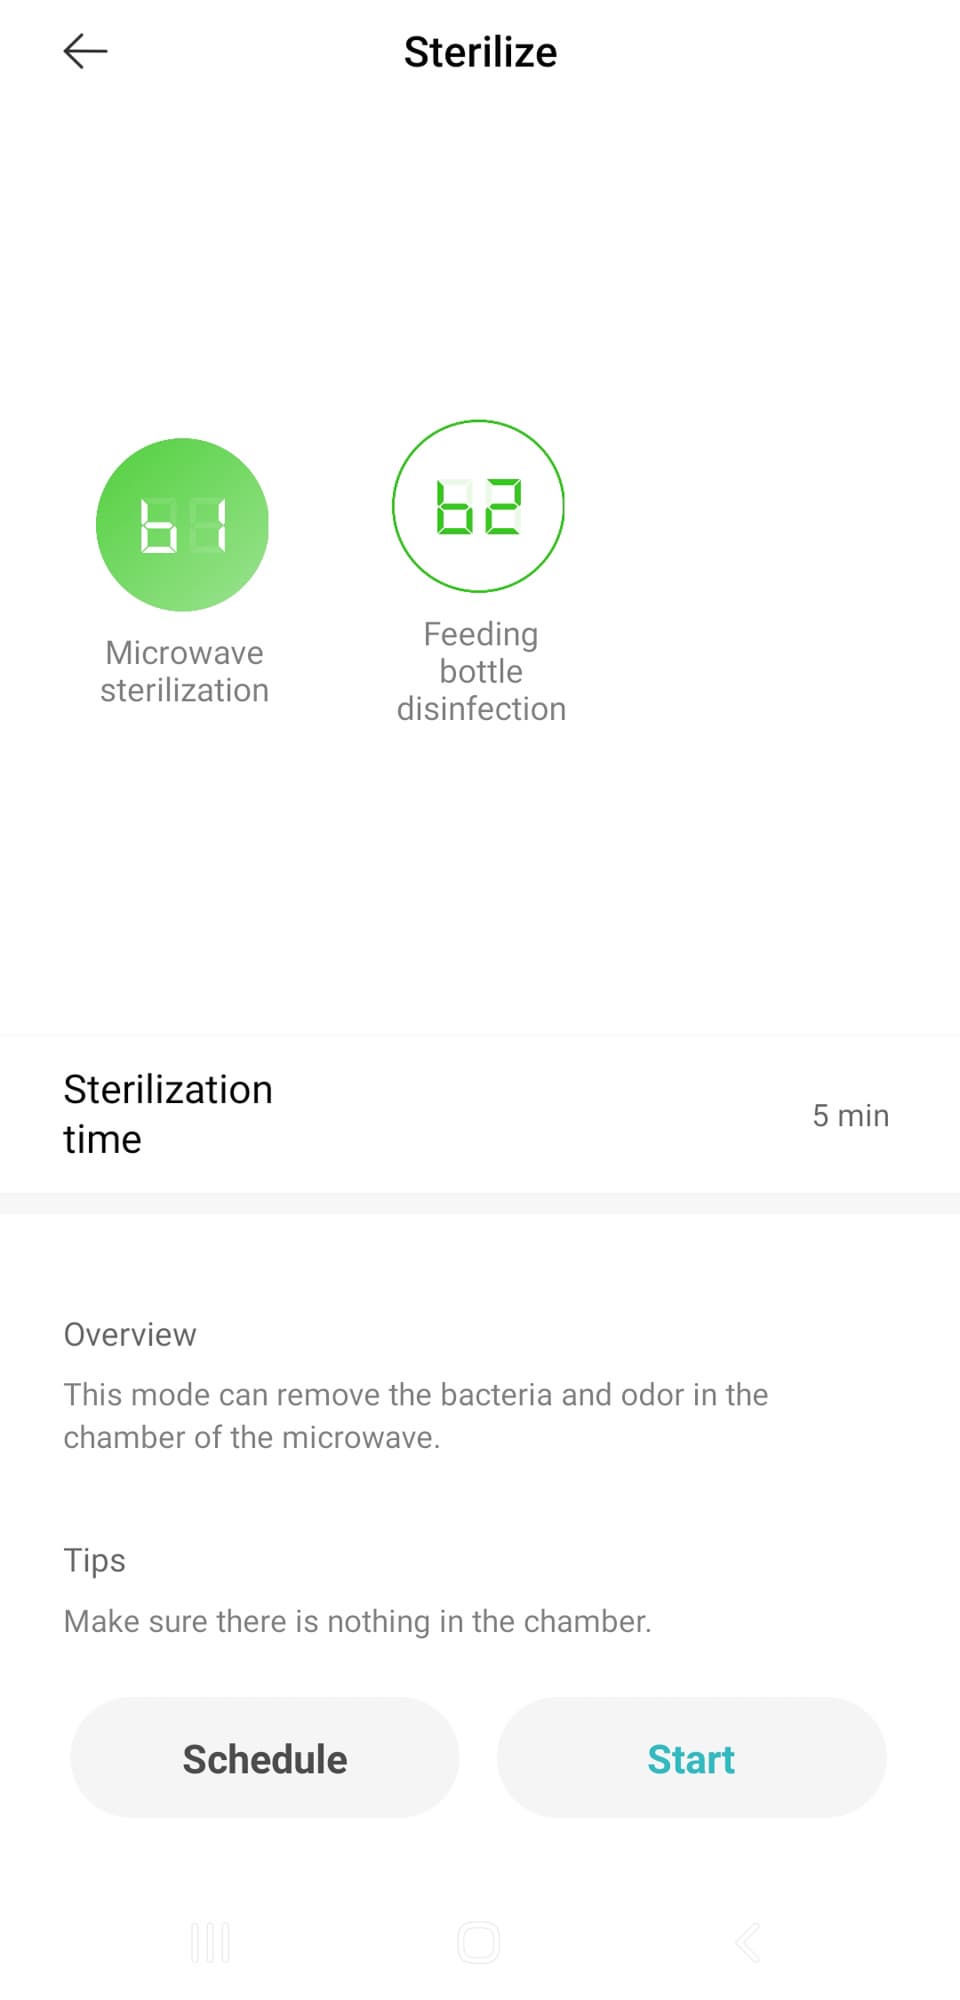Tap the blank area between Schedule and Start
This screenshot has height=2000, width=960.
point(478,1757)
